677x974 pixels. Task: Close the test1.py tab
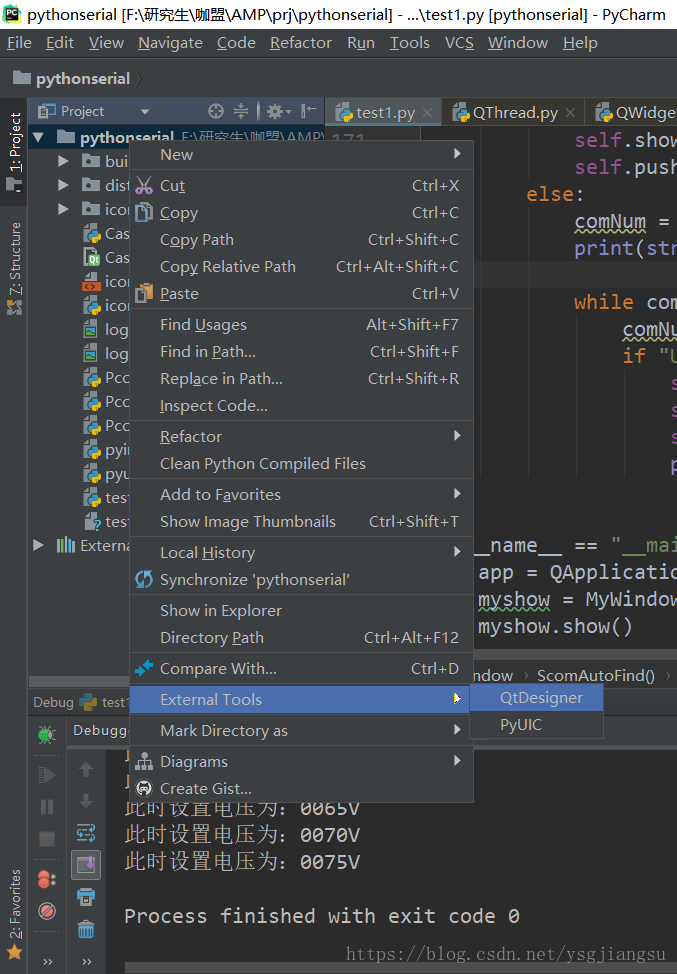(427, 112)
